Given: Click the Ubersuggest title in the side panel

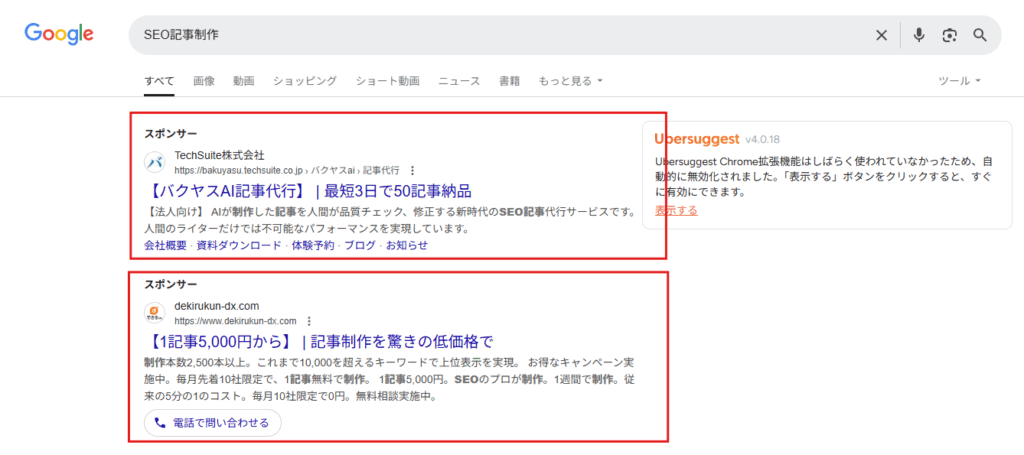Looking at the screenshot, I should coord(697,139).
